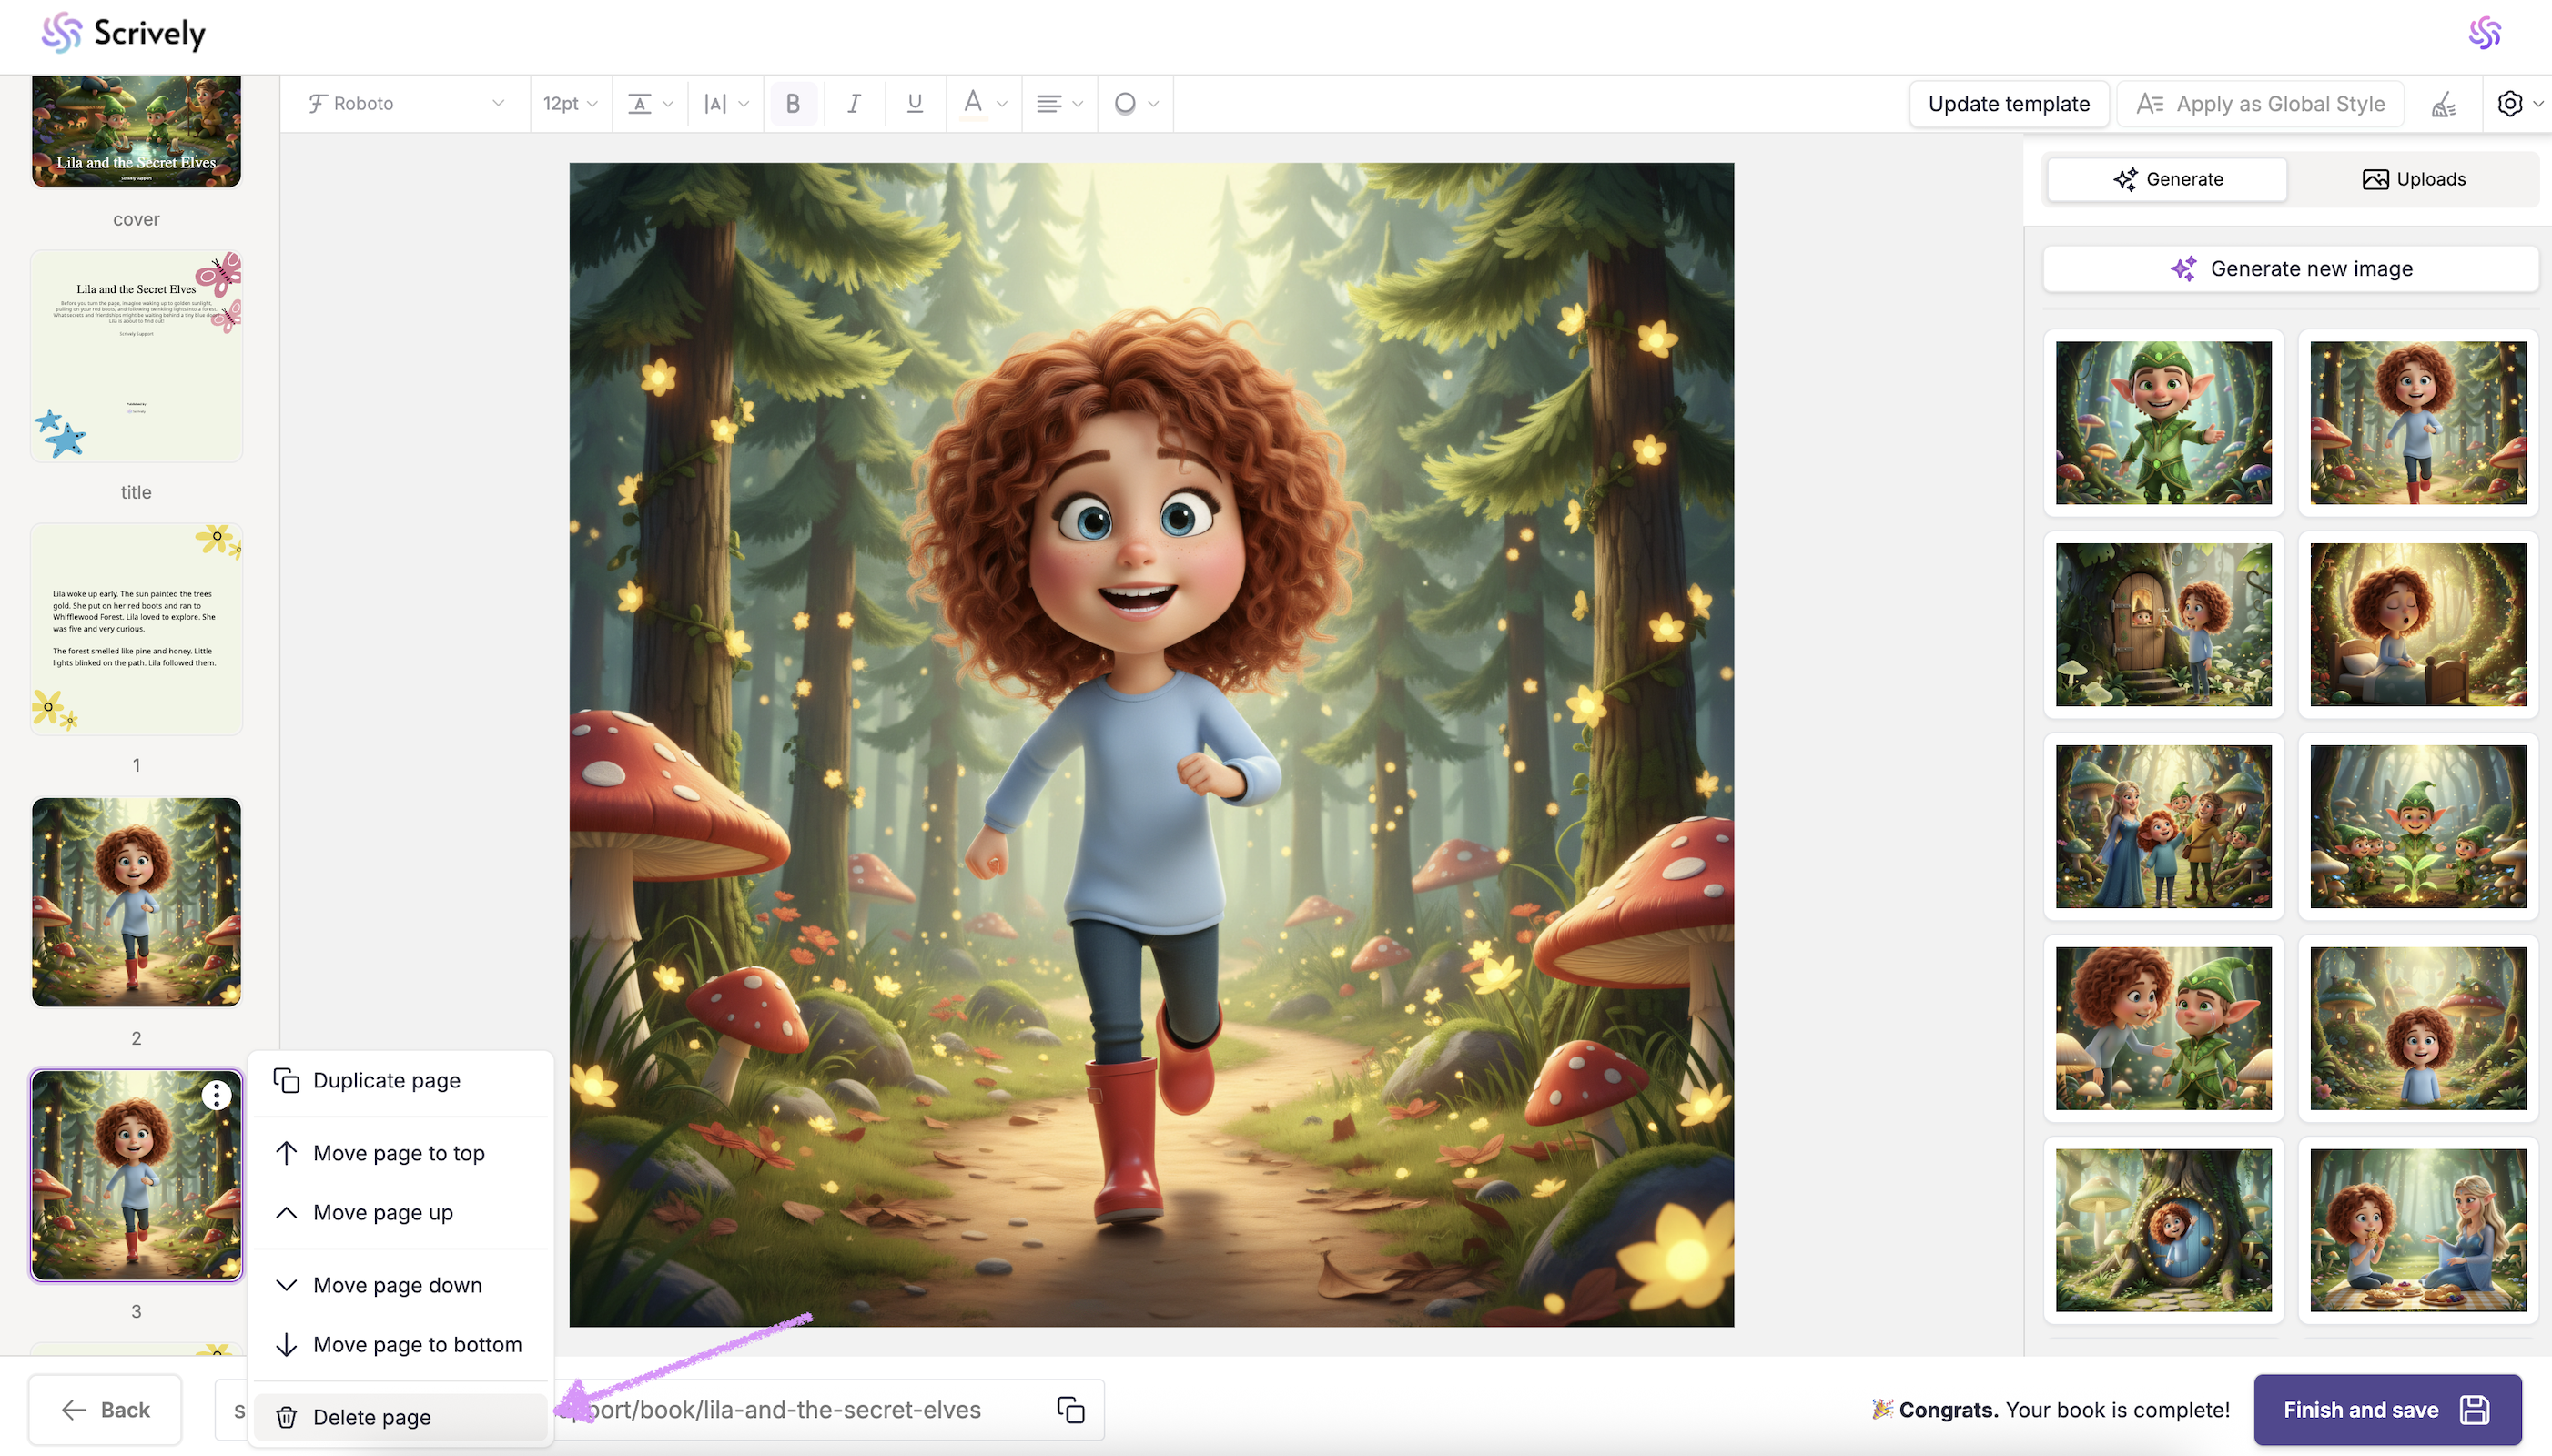Click Generate new image button
The width and height of the screenshot is (2552, 1456).
[x=2291, y=268]
